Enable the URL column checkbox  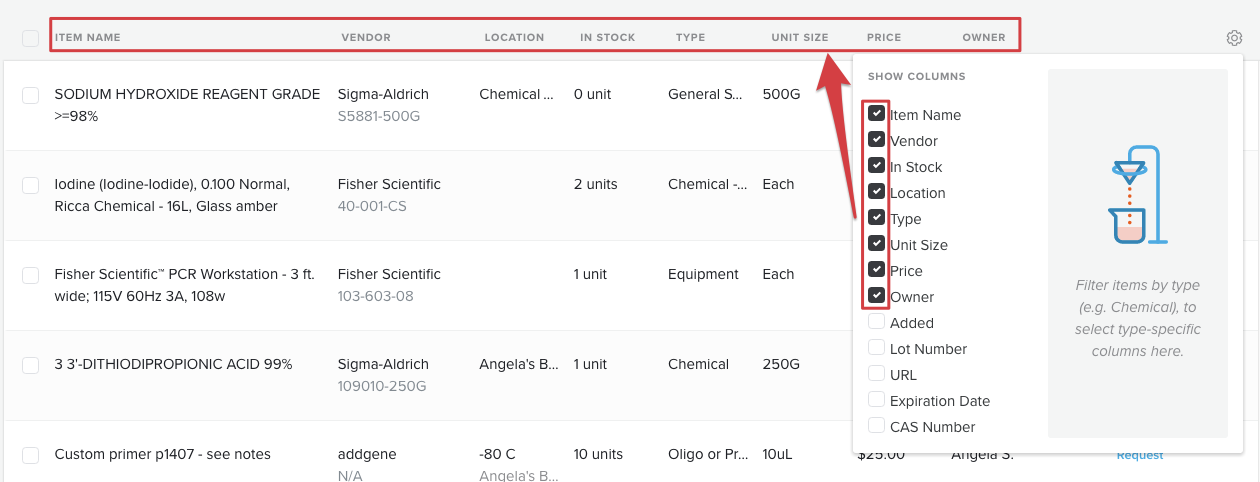877,374
